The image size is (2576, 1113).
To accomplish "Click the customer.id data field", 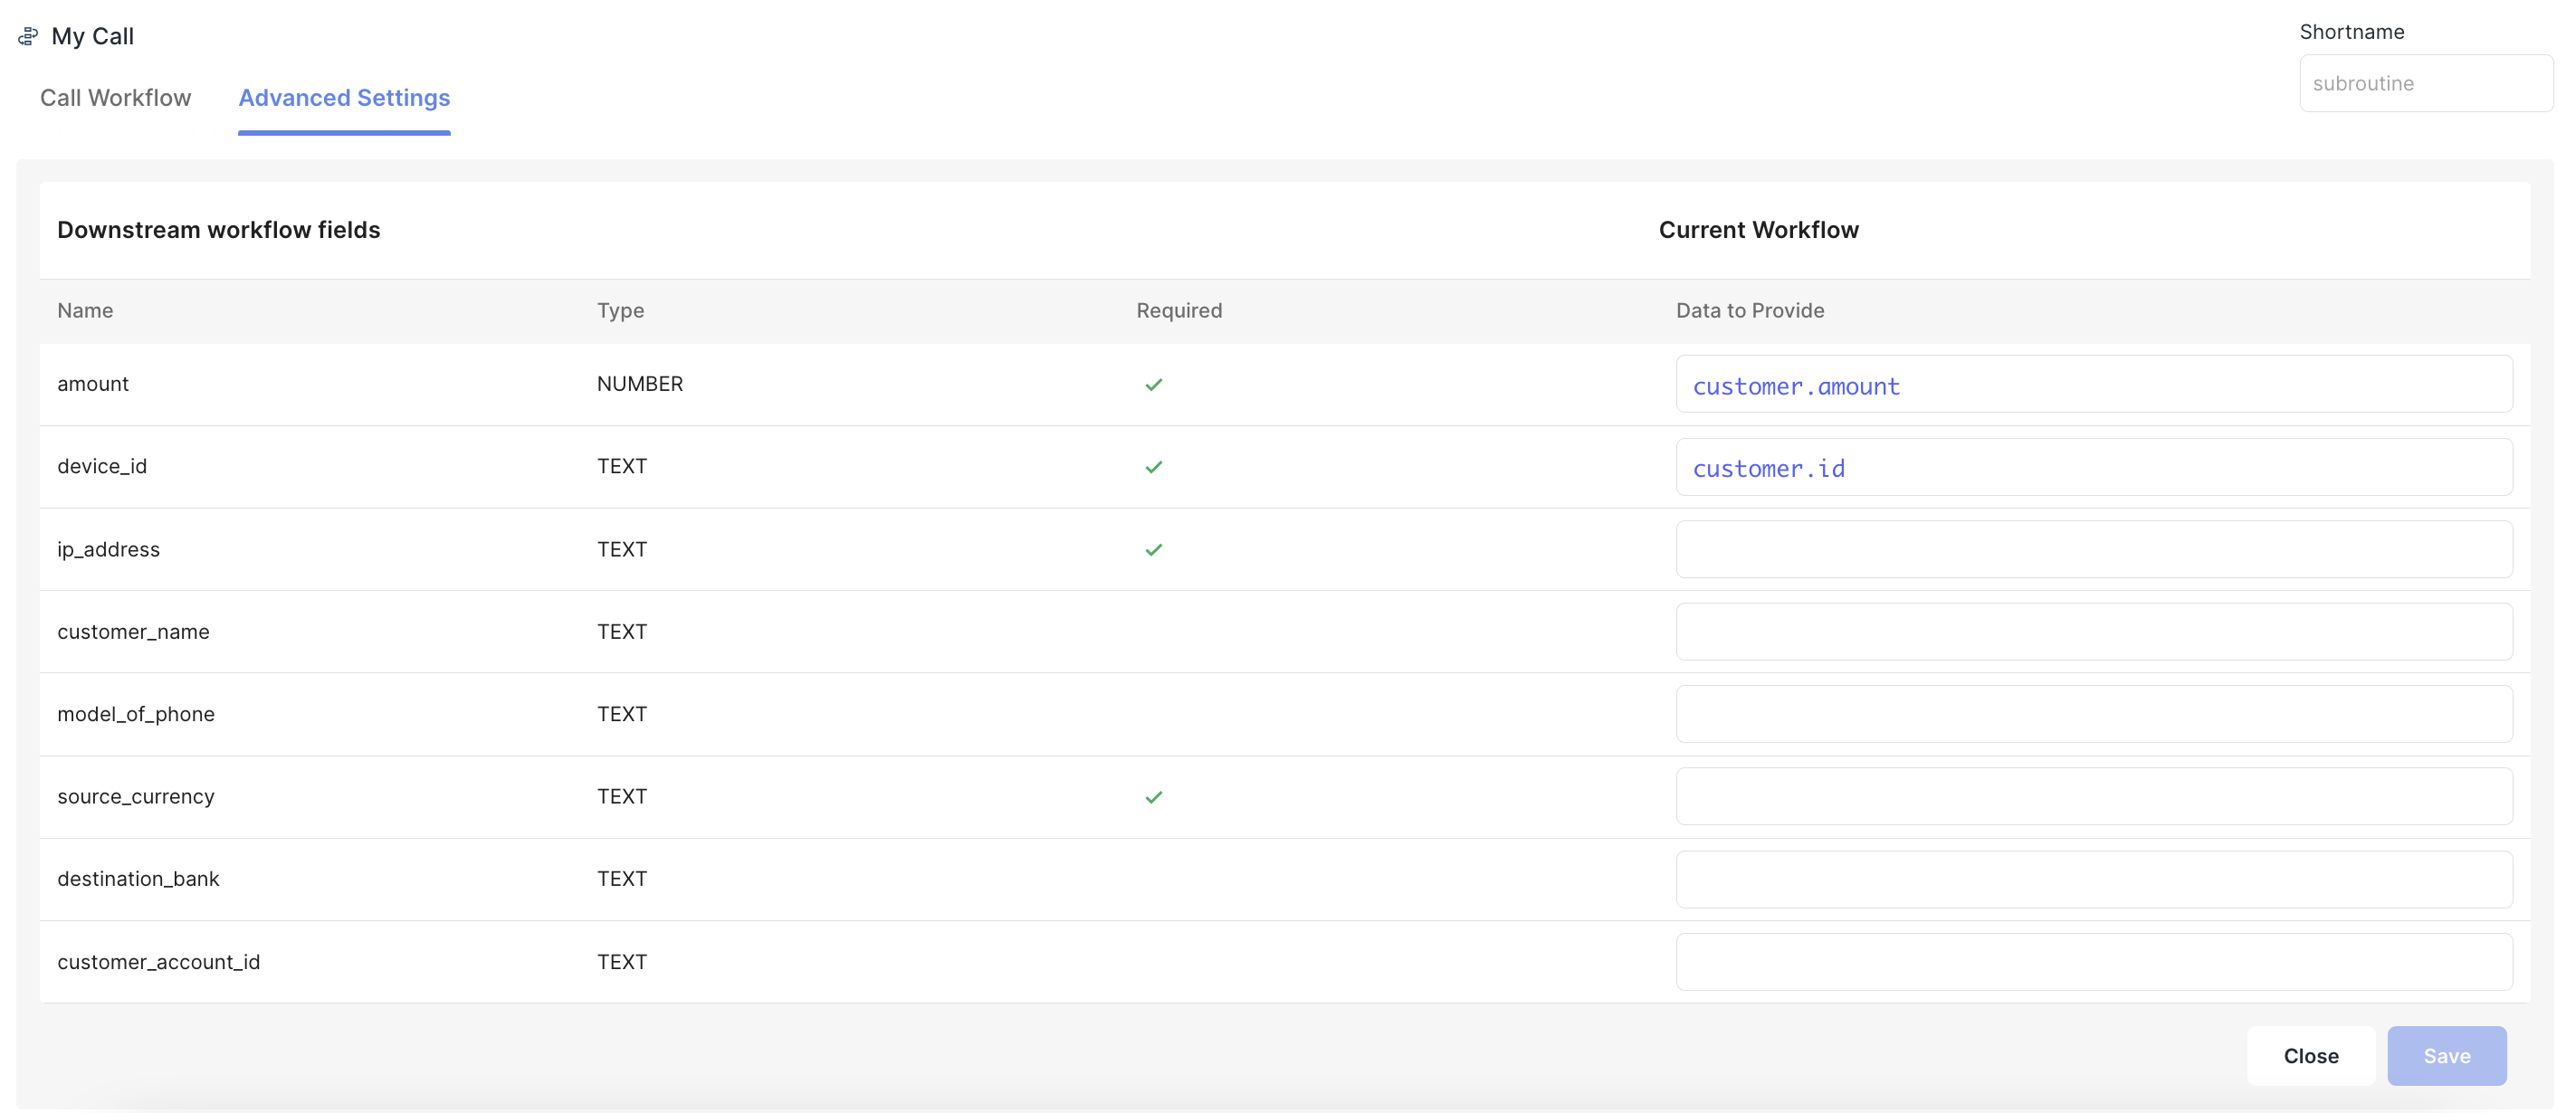I will pyautogui.click(x=2093, y=467).
